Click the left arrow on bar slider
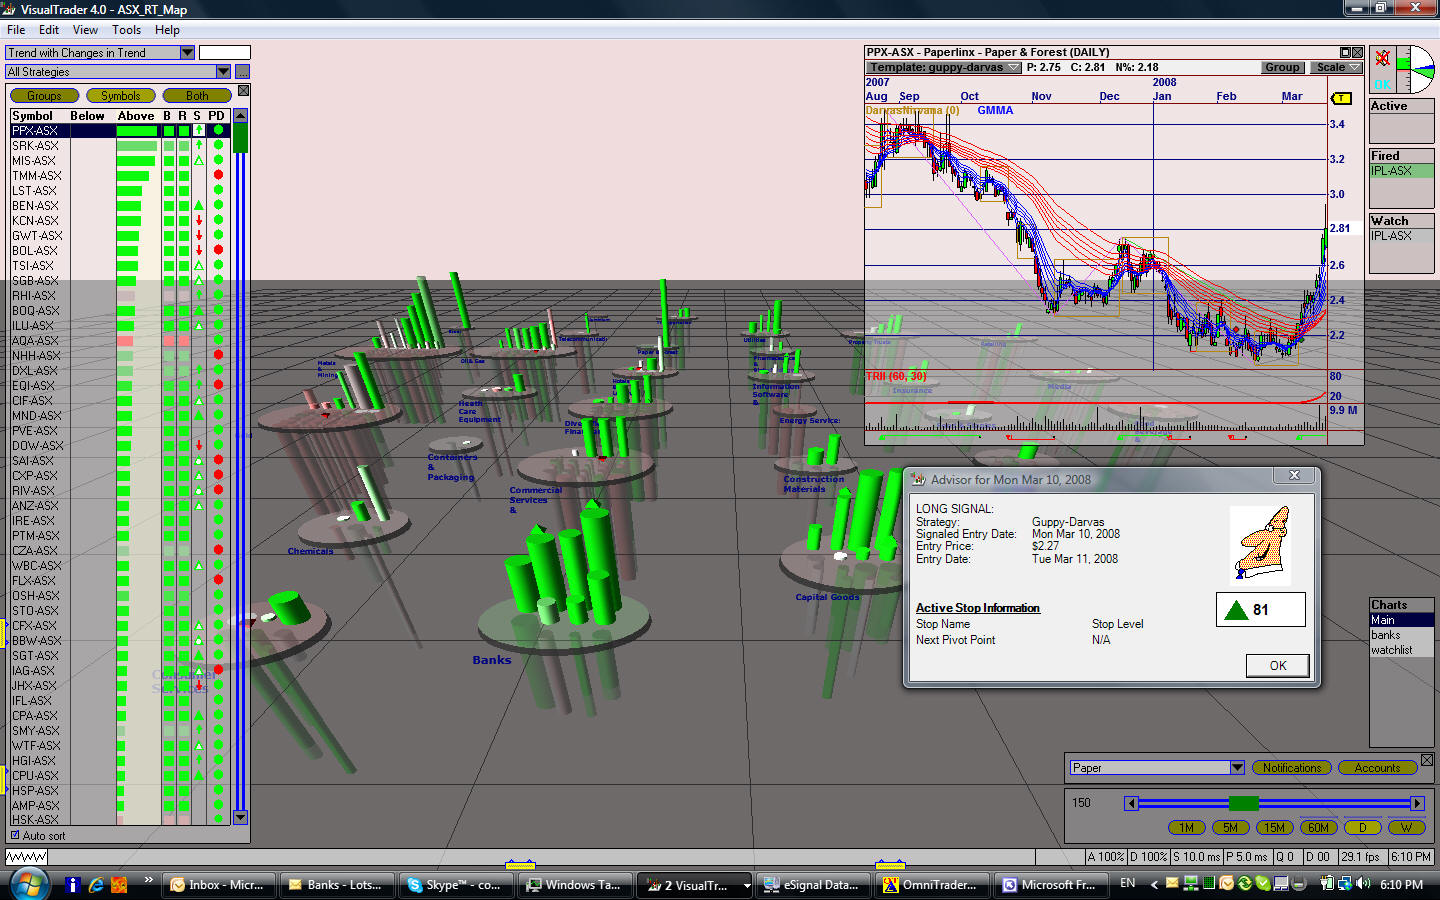The image size is (1440, 900). coord(1132,803)
